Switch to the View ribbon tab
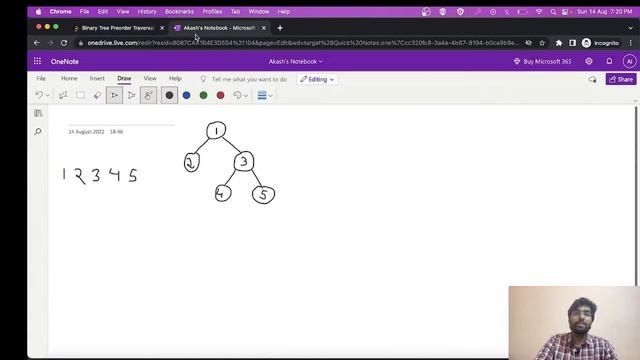The image size is (640, 360). pos(150,78)
